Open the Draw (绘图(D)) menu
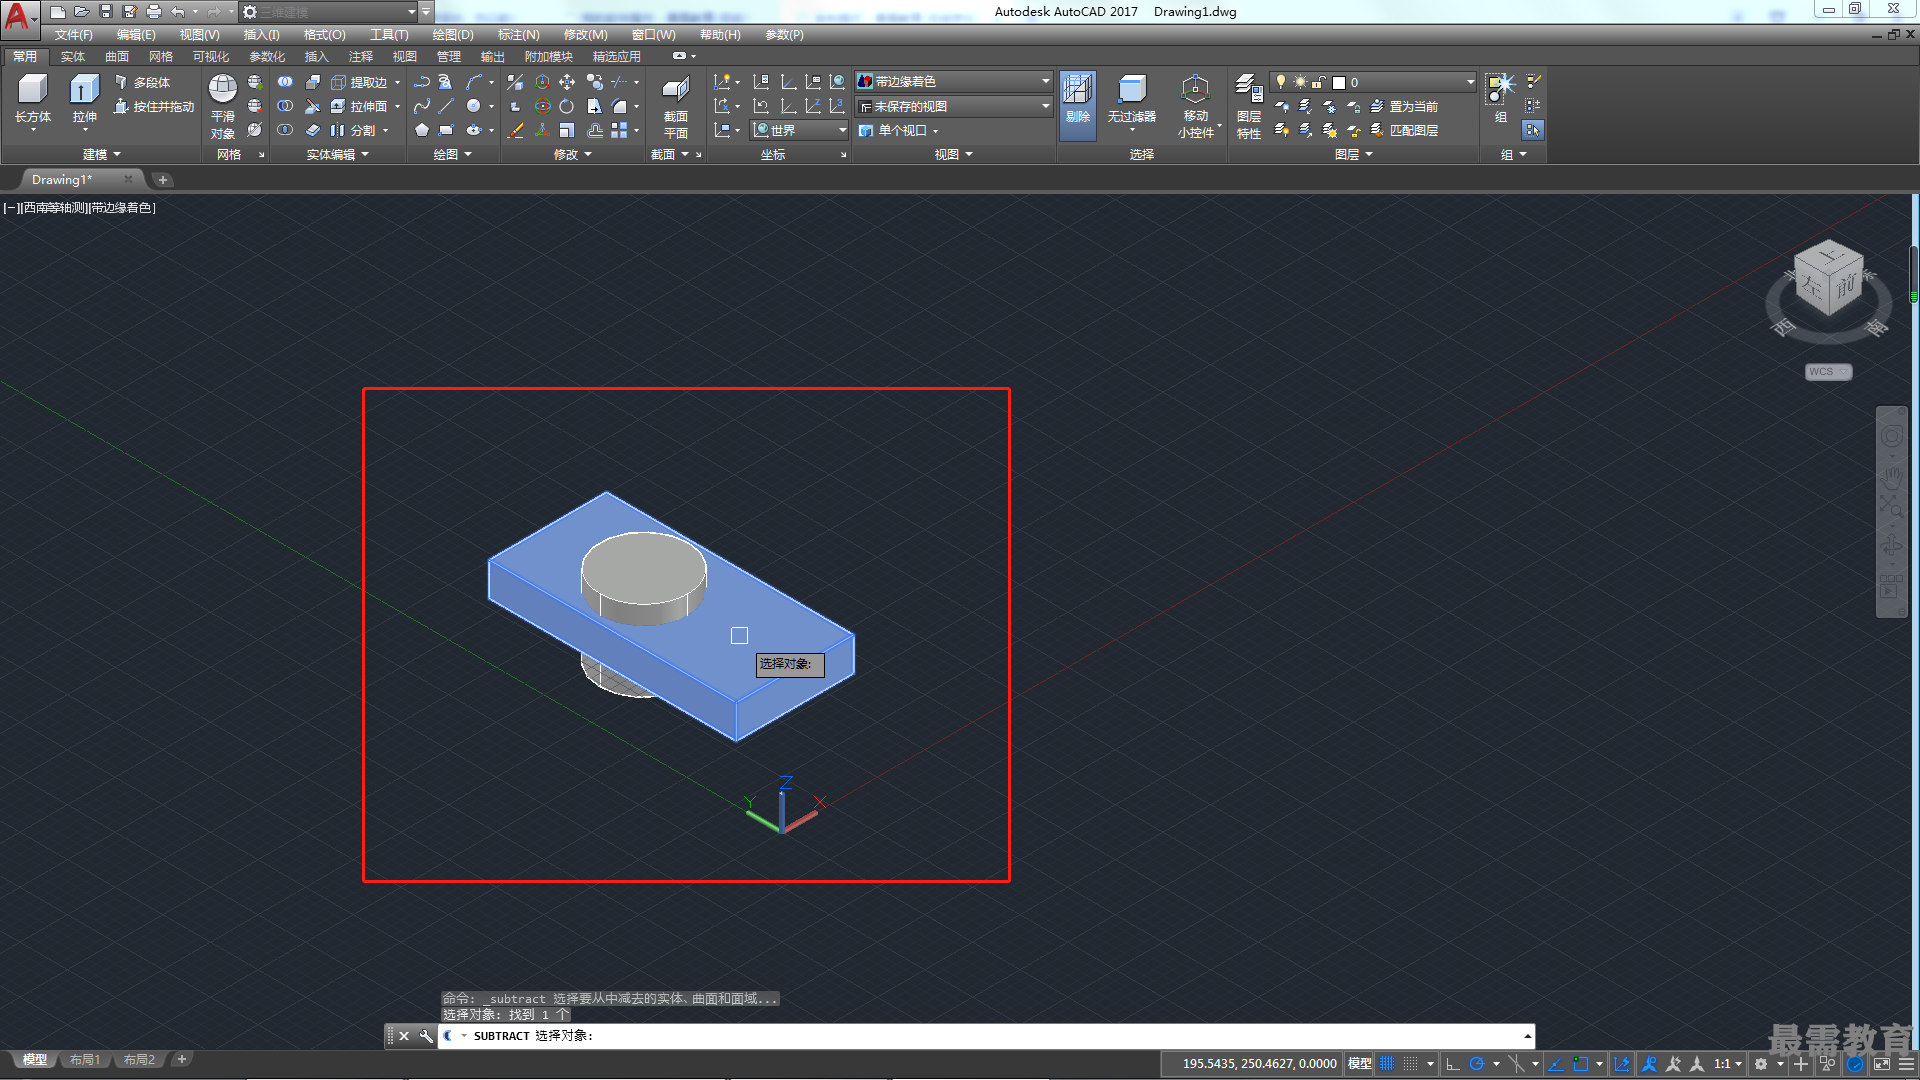The height and width of the screenshot is (1080, 1920). click(x=453, y=35)
